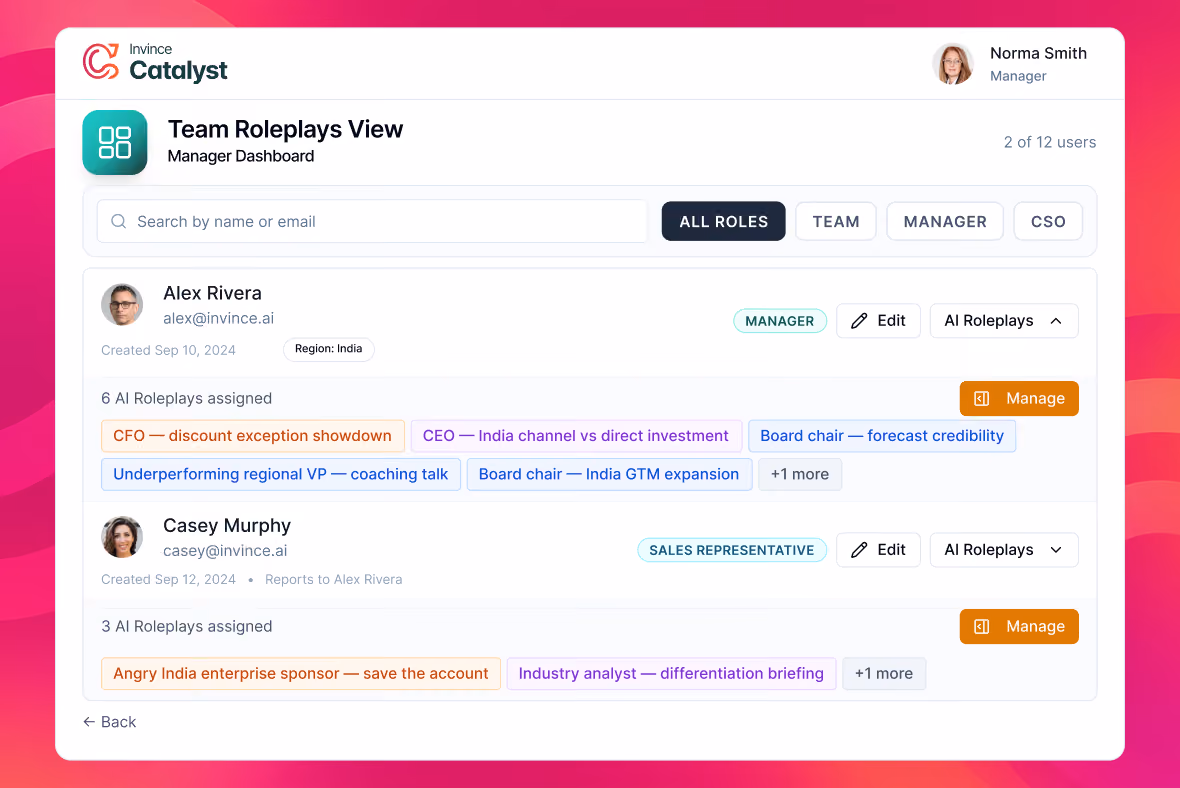
Task: Click the Team Roleplays View dashboard icon
Action: 115,142
